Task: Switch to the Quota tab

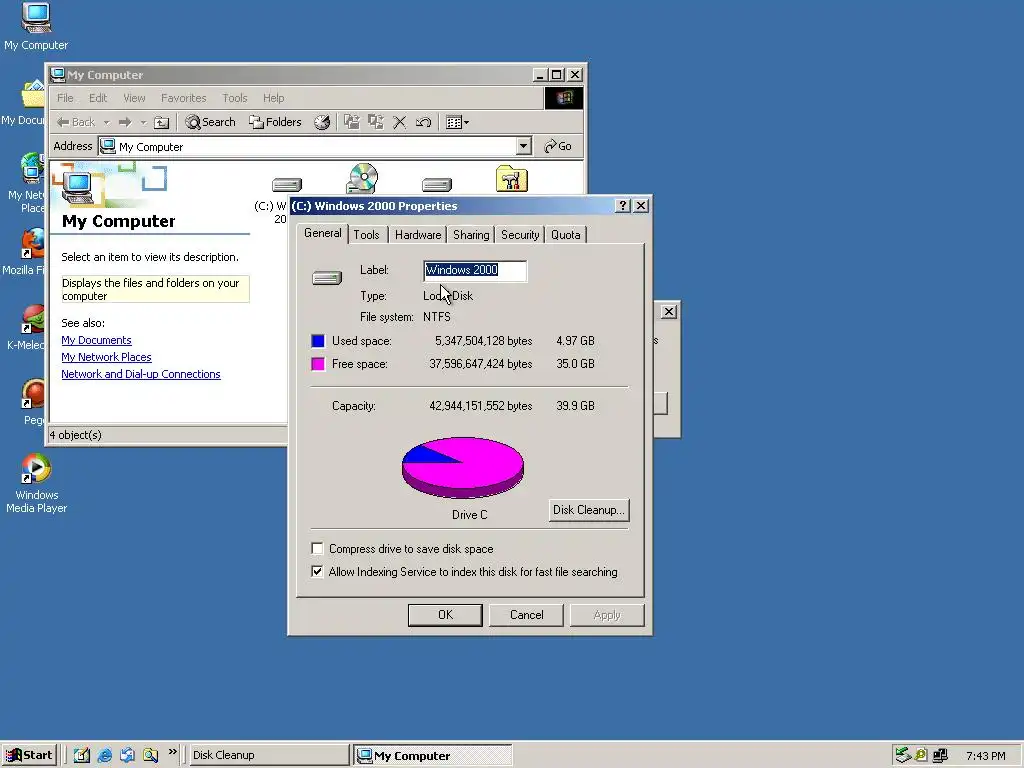Action: pos(566,234)
